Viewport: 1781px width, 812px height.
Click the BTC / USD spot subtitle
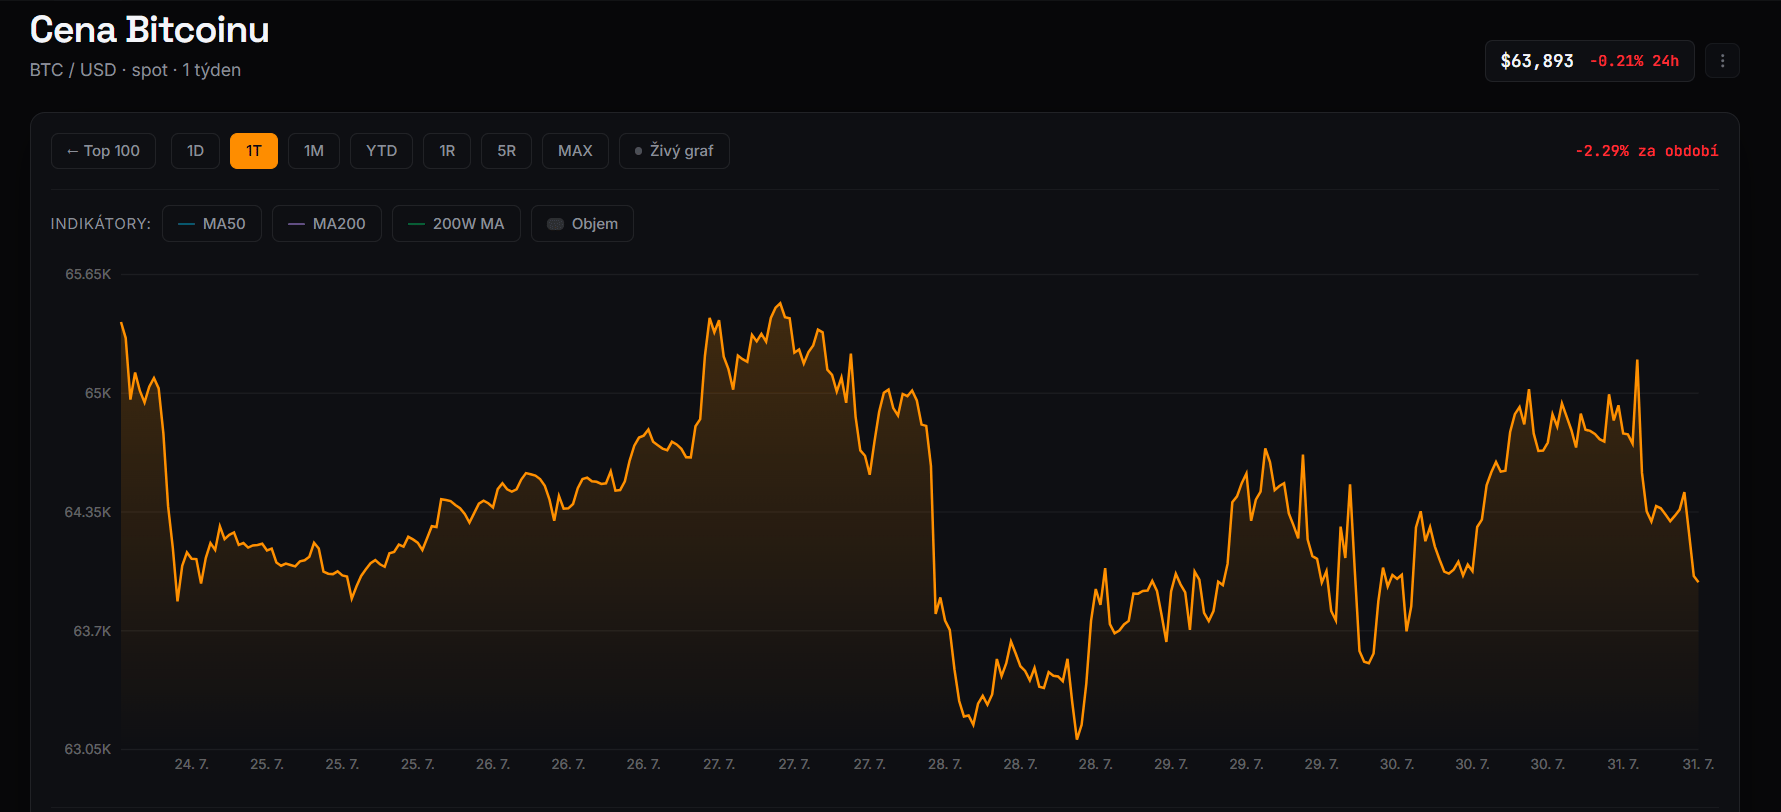point(135,70)
